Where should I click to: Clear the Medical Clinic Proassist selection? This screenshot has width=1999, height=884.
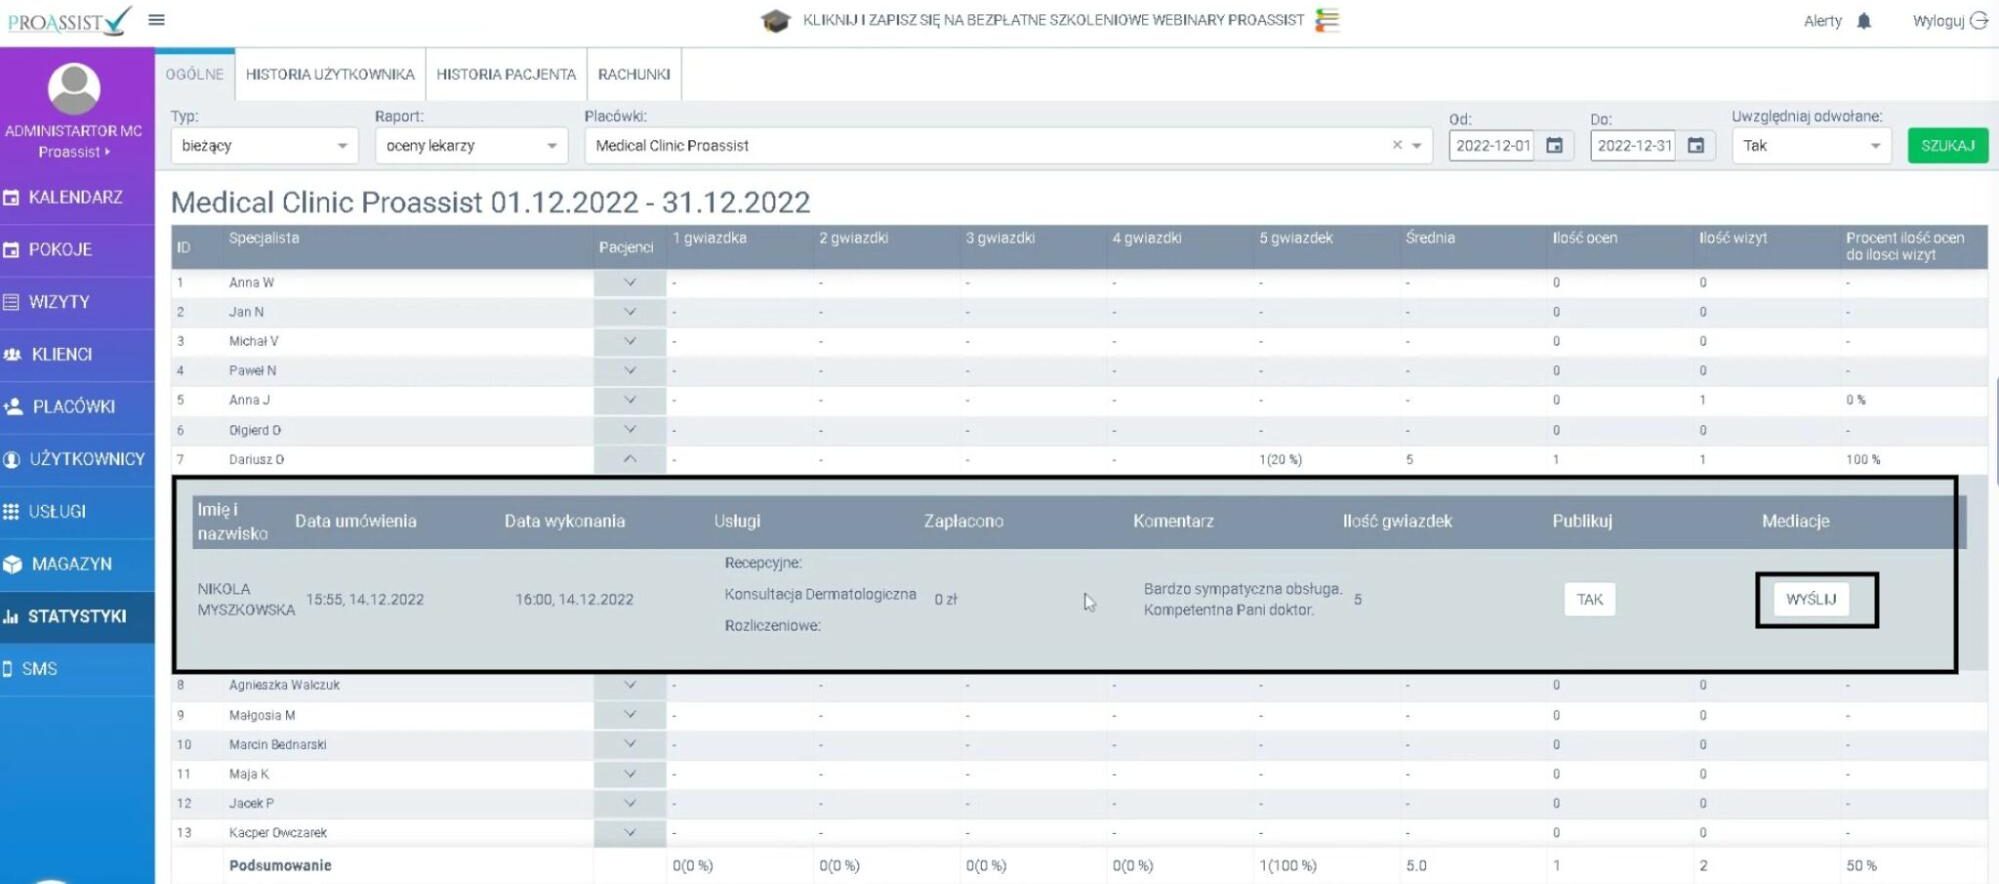point(1397,146)
